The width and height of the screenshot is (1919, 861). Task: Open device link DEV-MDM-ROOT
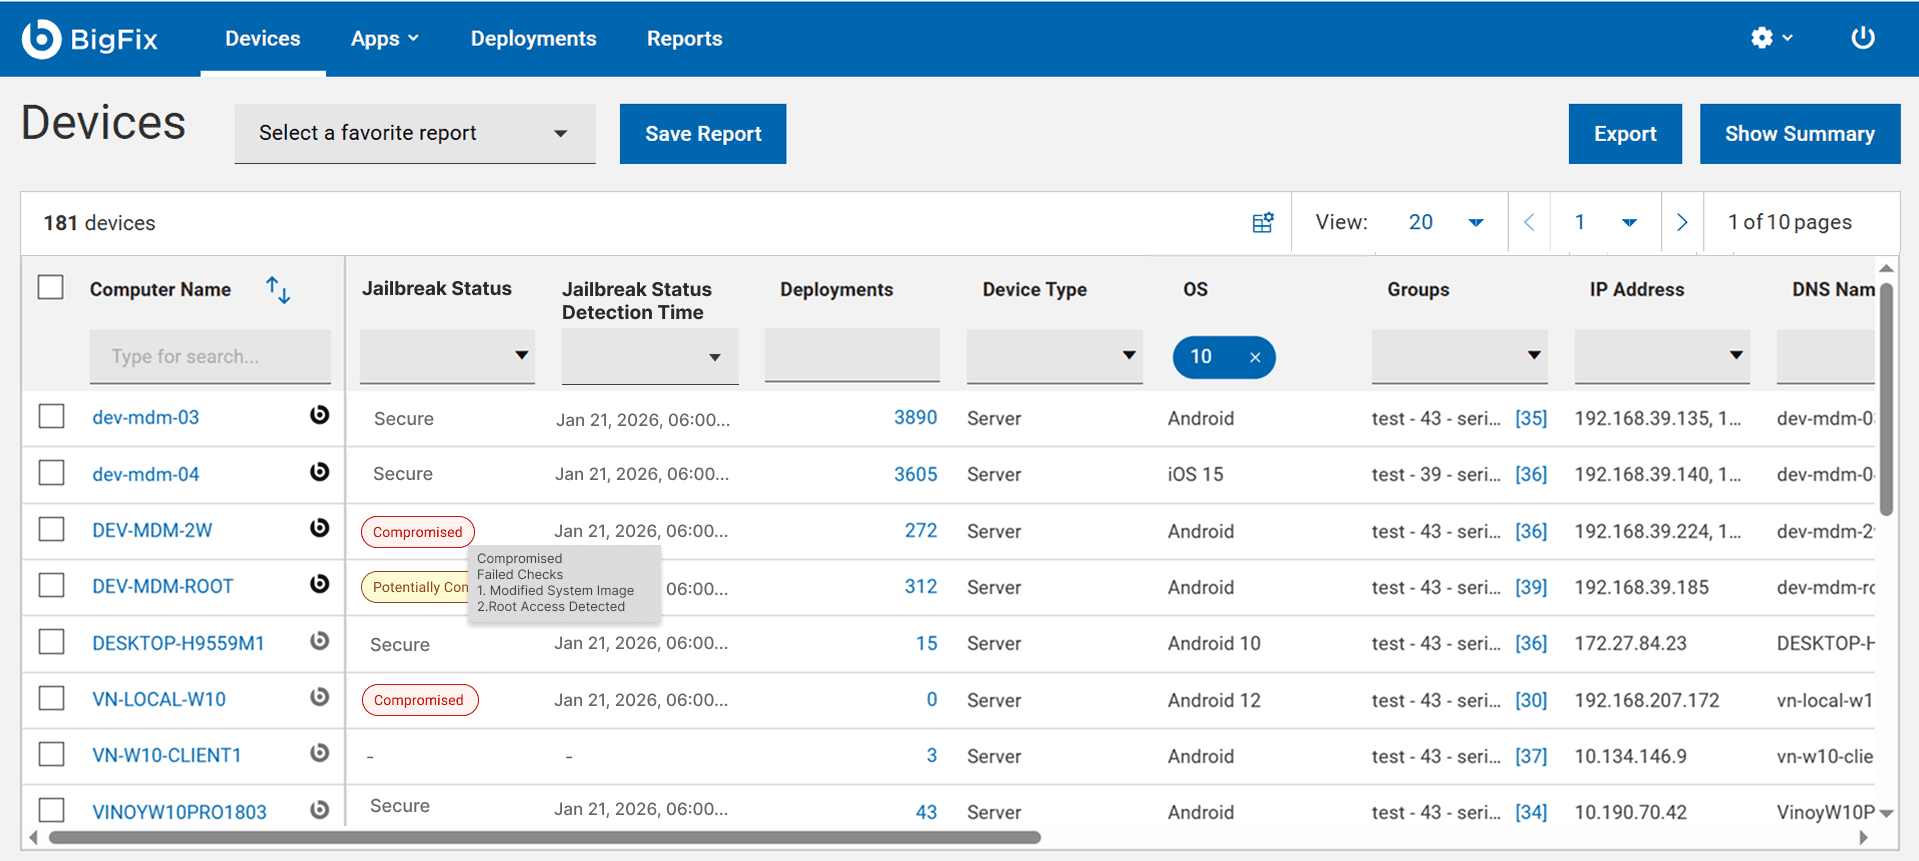[x=163, y=586]
